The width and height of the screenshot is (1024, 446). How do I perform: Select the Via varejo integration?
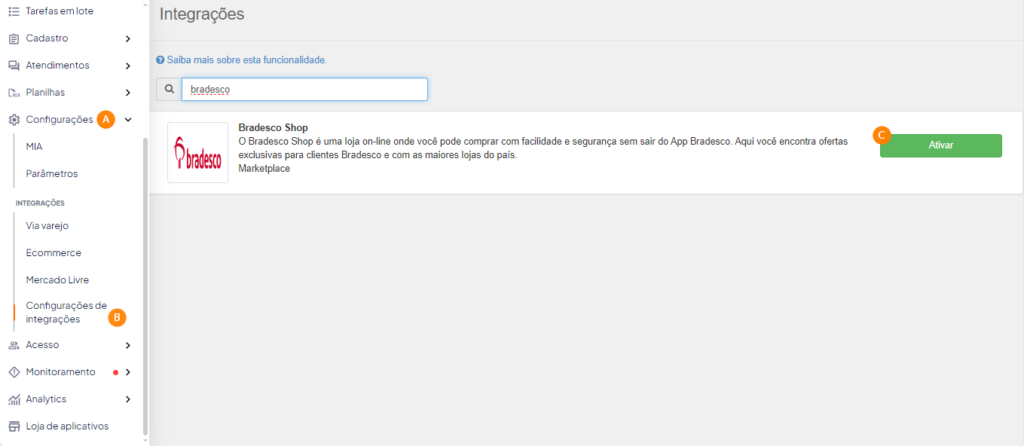[47, 226]
